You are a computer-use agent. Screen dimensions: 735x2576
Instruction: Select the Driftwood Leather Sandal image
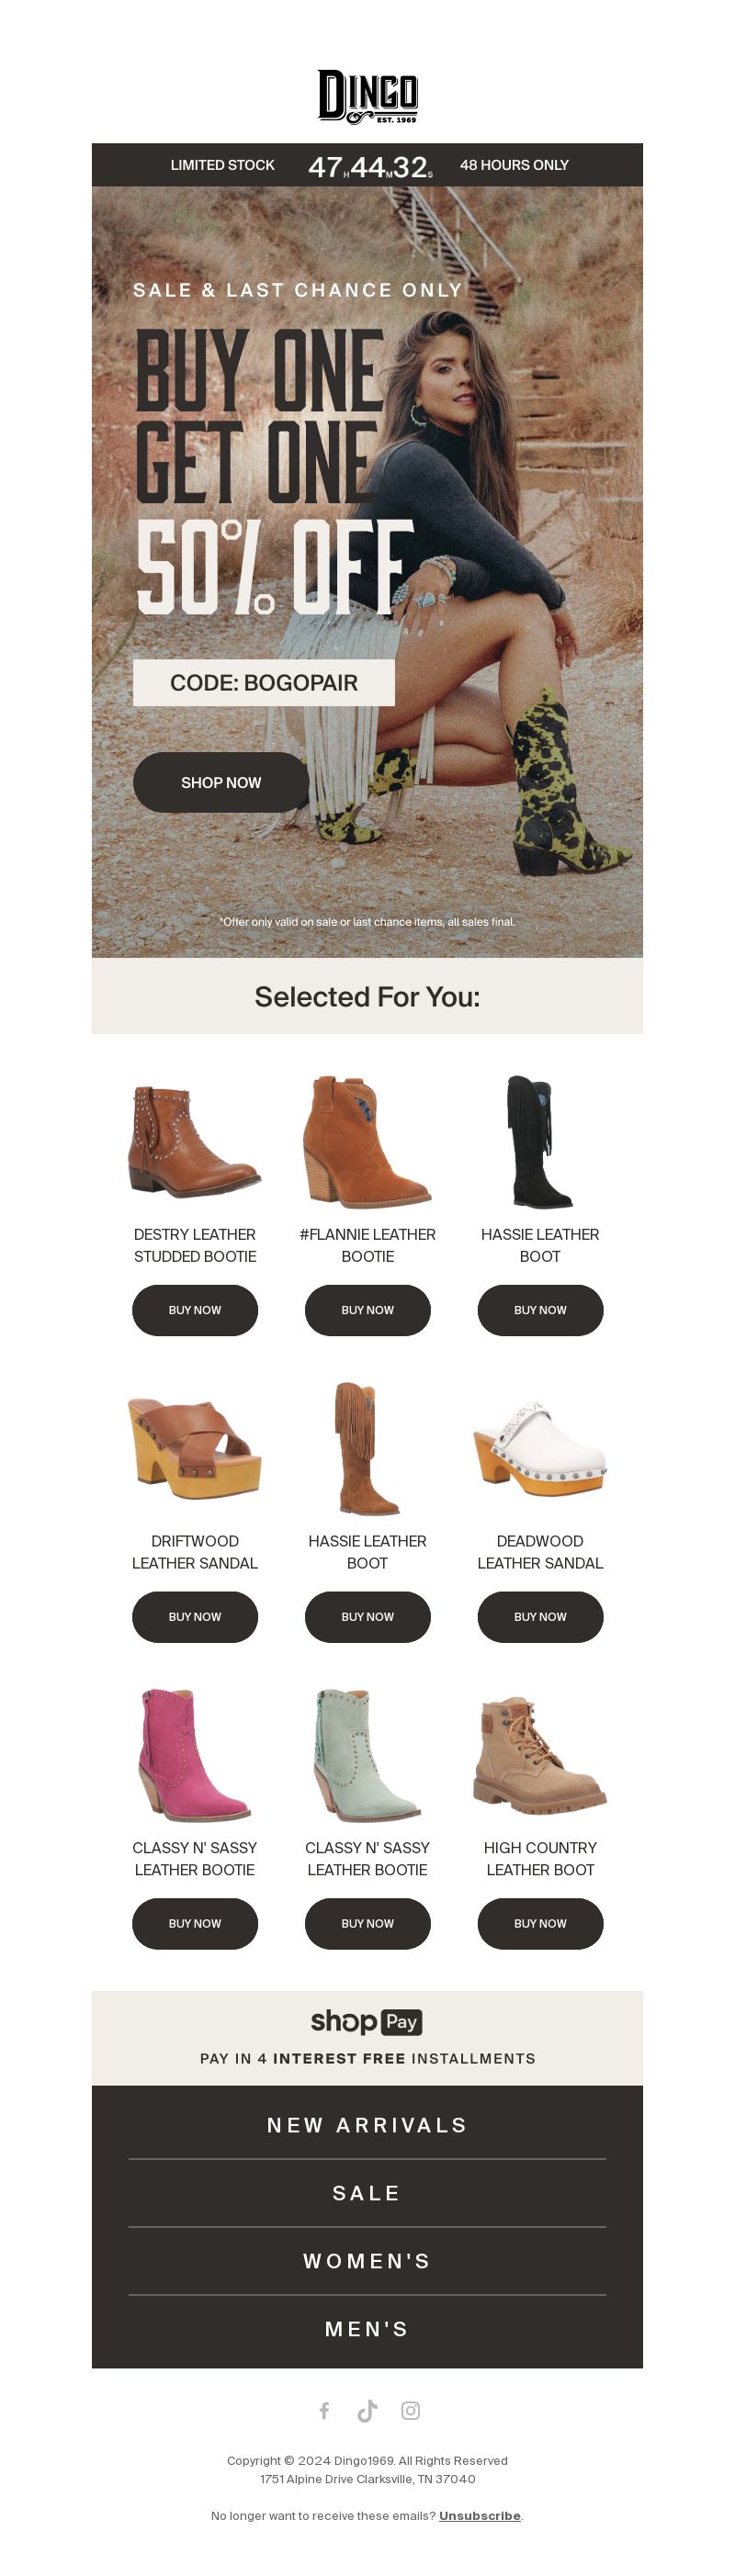coord(195,1448)
